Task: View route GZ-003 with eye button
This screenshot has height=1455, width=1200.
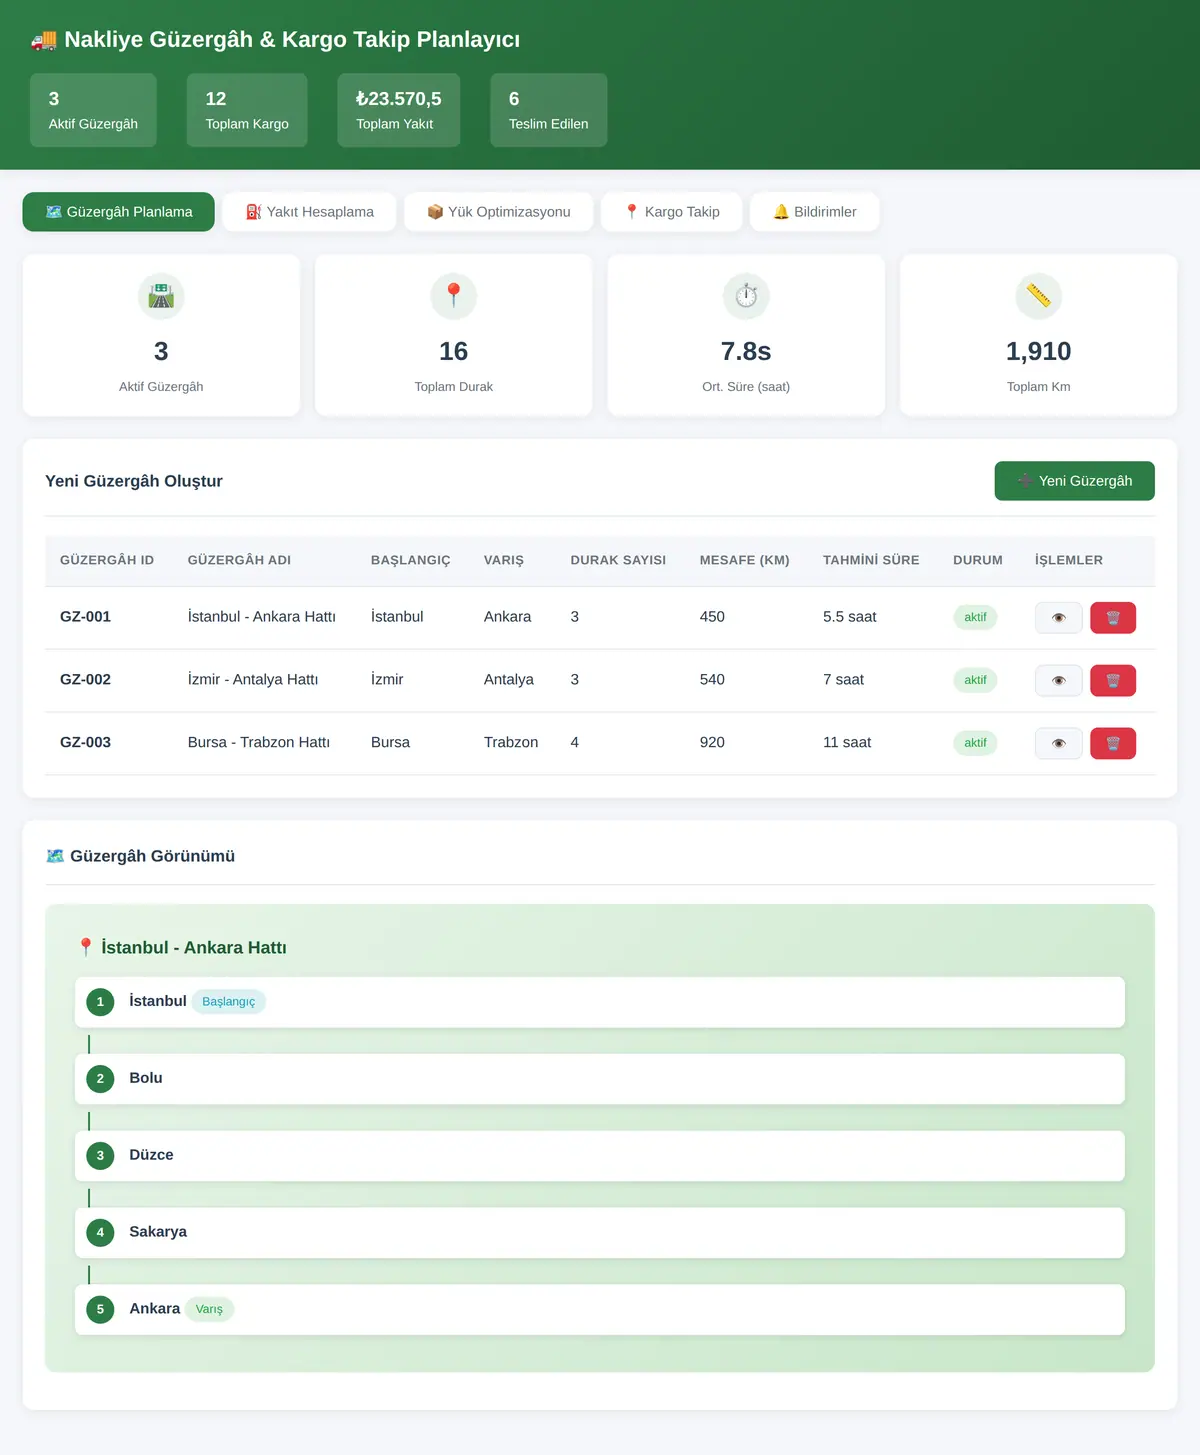Action: point(1059,744)
